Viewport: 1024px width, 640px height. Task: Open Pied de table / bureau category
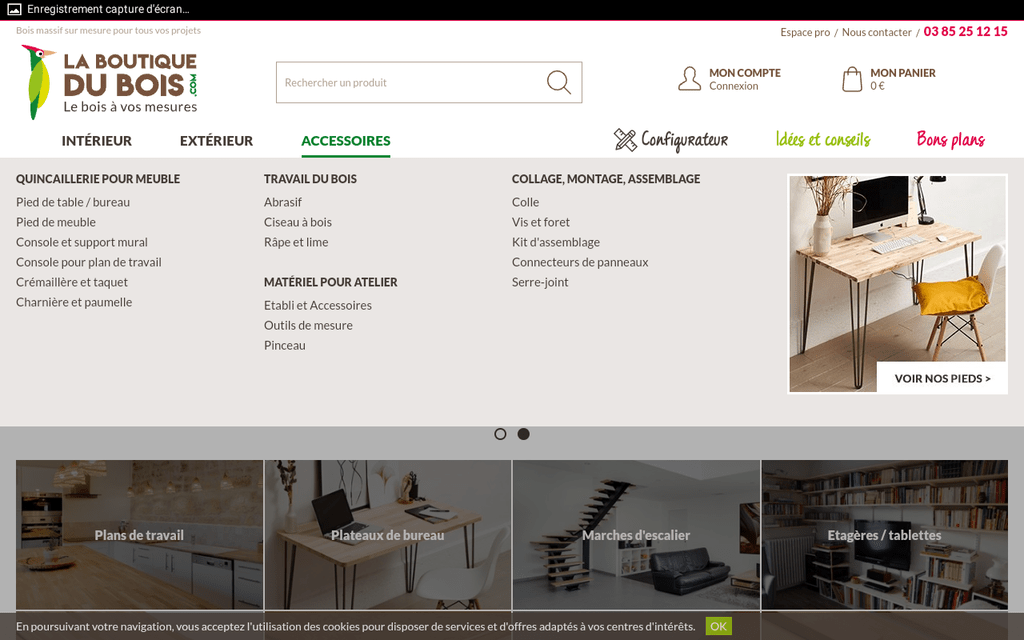pos(73,202)
